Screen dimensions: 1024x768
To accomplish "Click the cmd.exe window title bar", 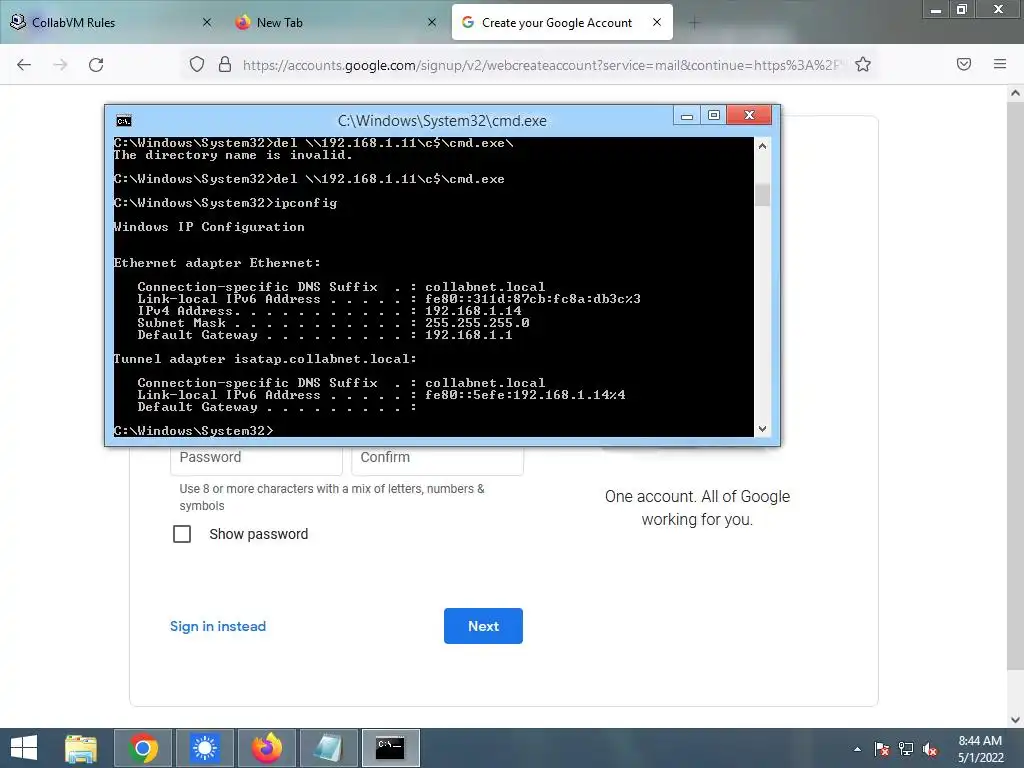I will [442, 121].
